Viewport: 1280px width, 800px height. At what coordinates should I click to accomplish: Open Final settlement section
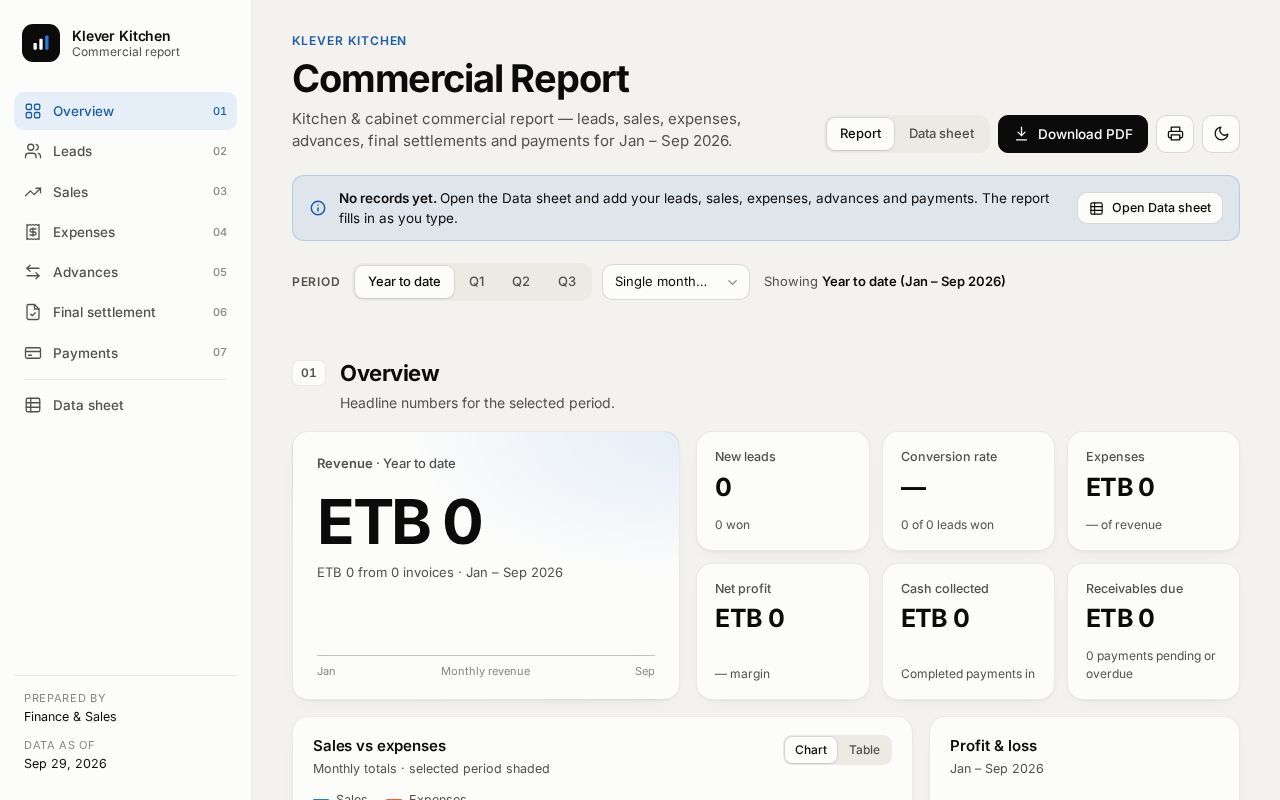[x=125, y=312]
